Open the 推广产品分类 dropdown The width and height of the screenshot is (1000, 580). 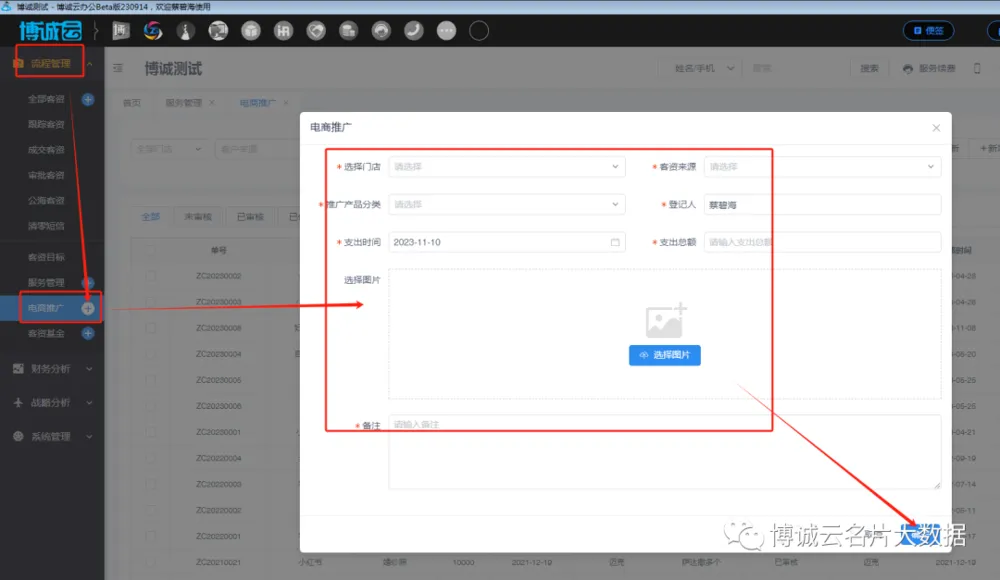507,204
